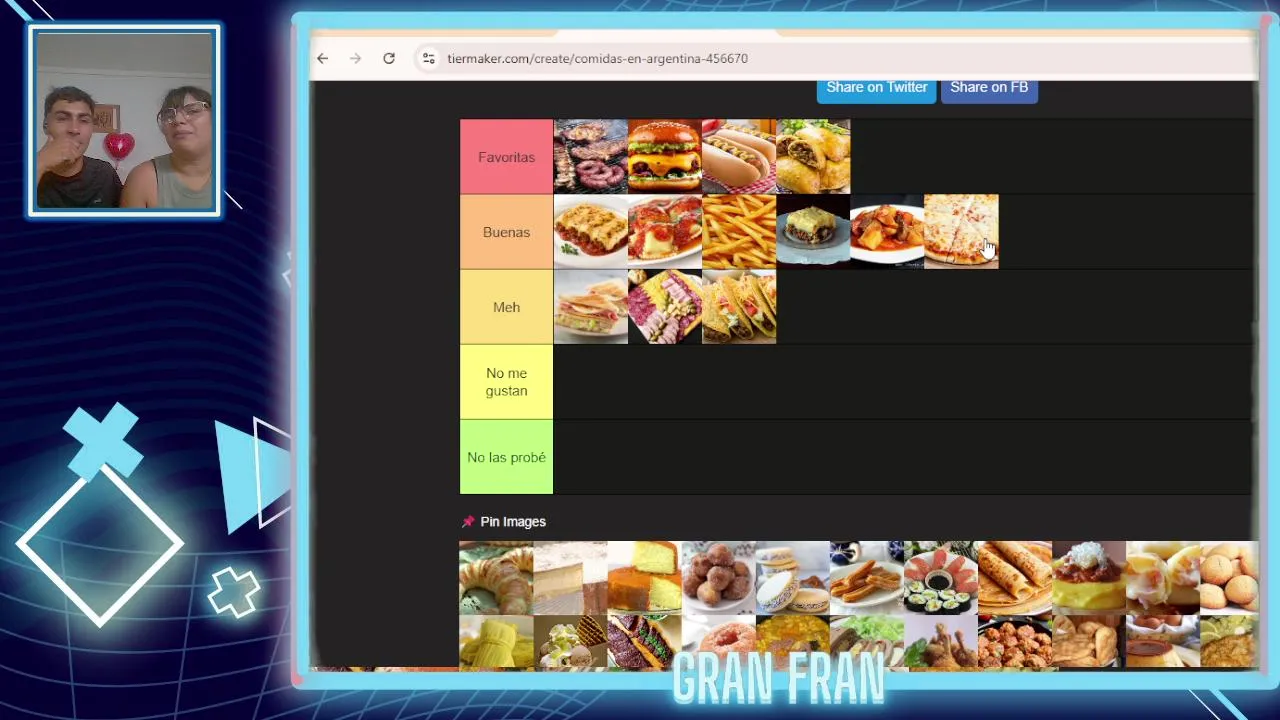Open site information icon in address bar
Screen dimensions: 1280x720
pyautogui.click(x=428, y=59)
